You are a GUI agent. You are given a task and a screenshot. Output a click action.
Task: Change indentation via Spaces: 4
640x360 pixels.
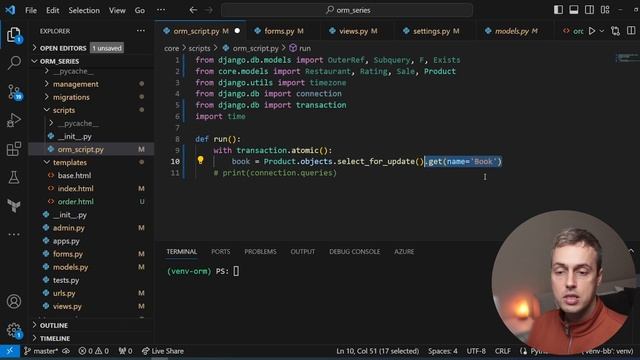[443, 351]
